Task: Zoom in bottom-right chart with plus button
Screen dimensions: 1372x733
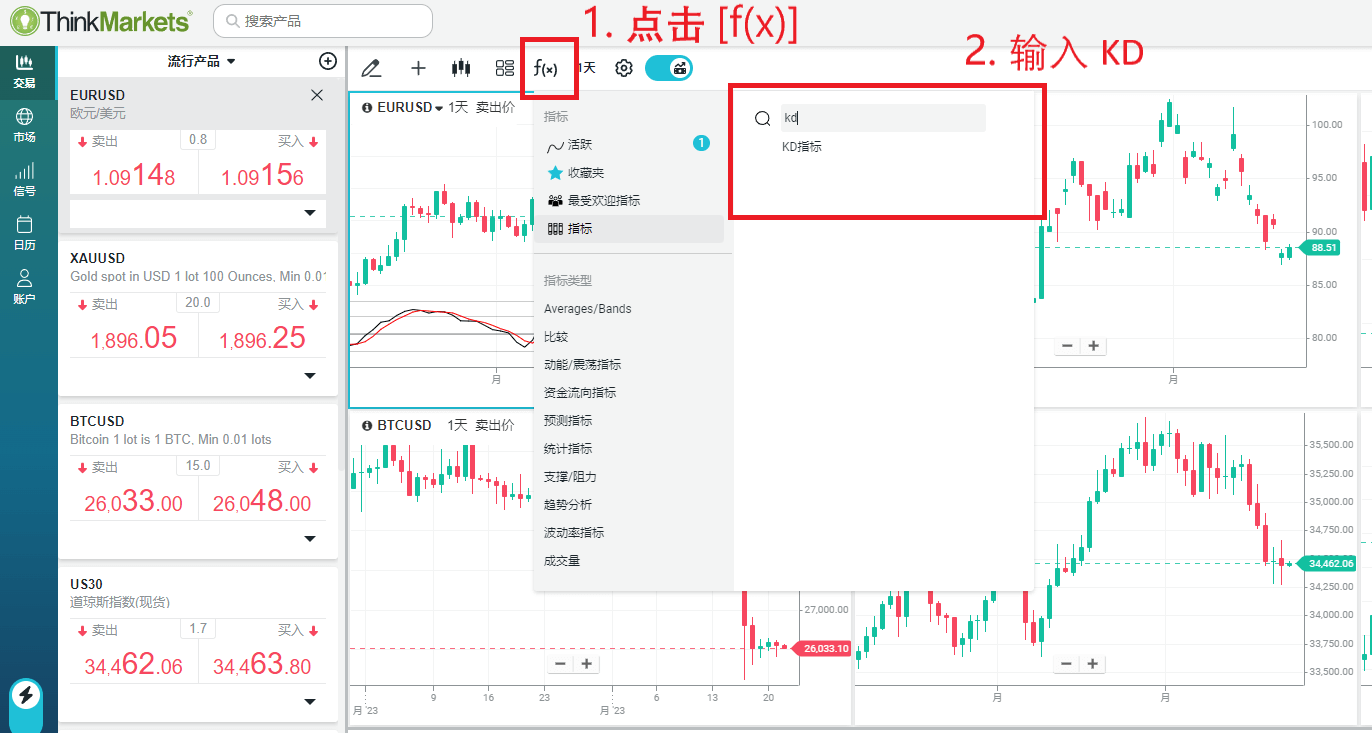Action: tap(1094, 664)
